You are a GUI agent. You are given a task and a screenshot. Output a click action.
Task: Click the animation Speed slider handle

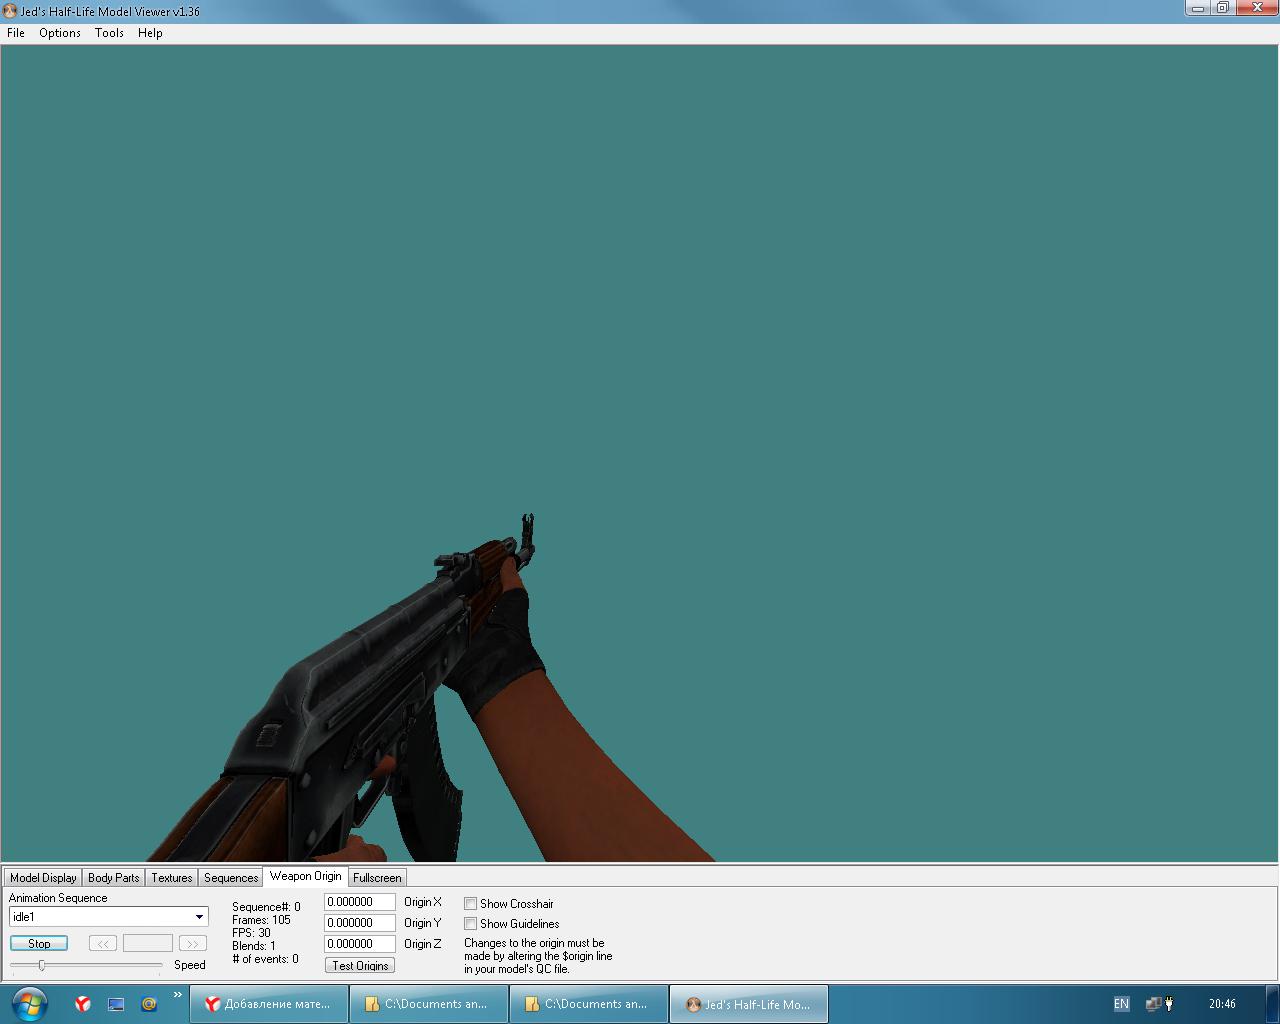coord(42,965)
